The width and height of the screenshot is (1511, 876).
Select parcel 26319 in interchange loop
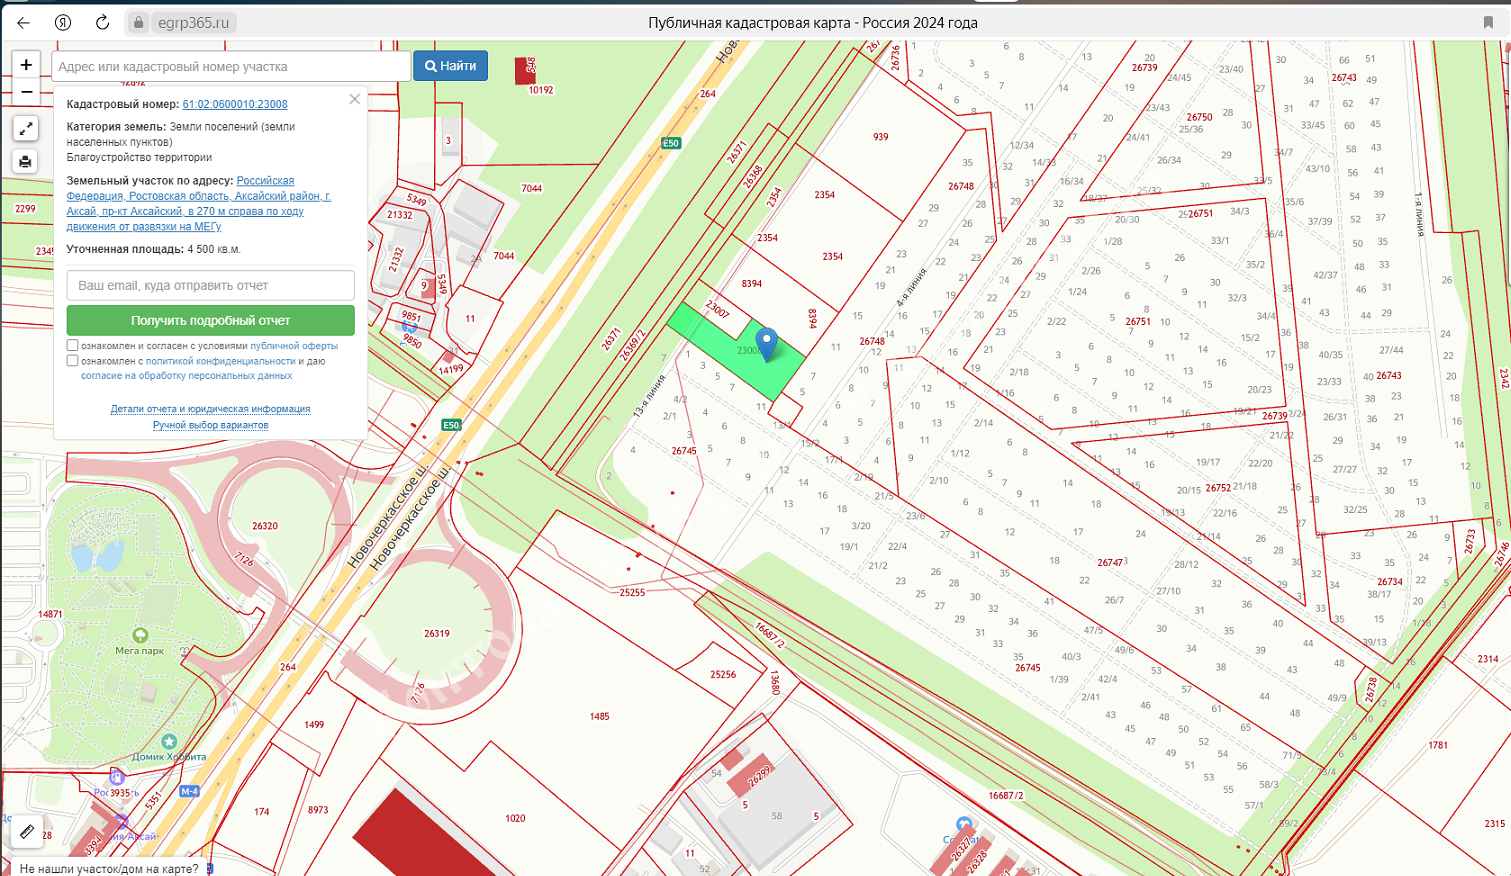[437, 634]
